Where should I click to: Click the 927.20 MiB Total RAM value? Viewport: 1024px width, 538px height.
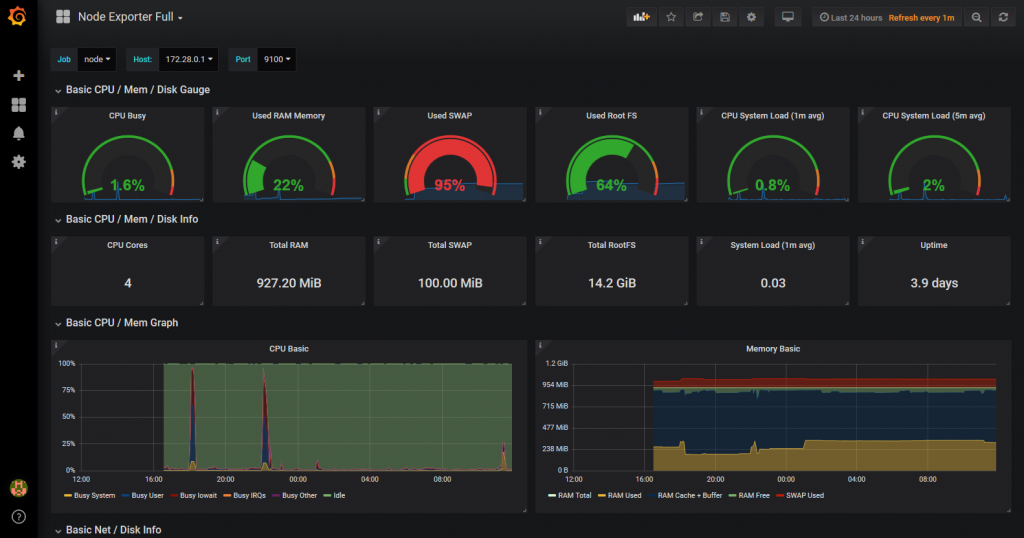click(289, 283)
